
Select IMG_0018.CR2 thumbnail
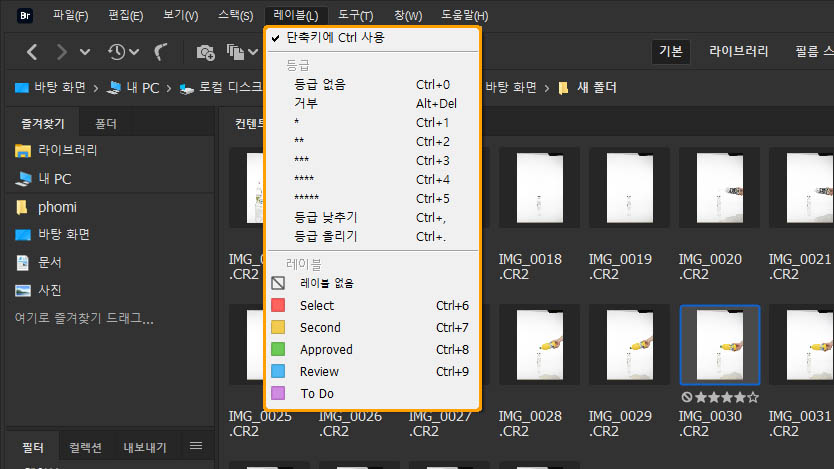[539, 188]
